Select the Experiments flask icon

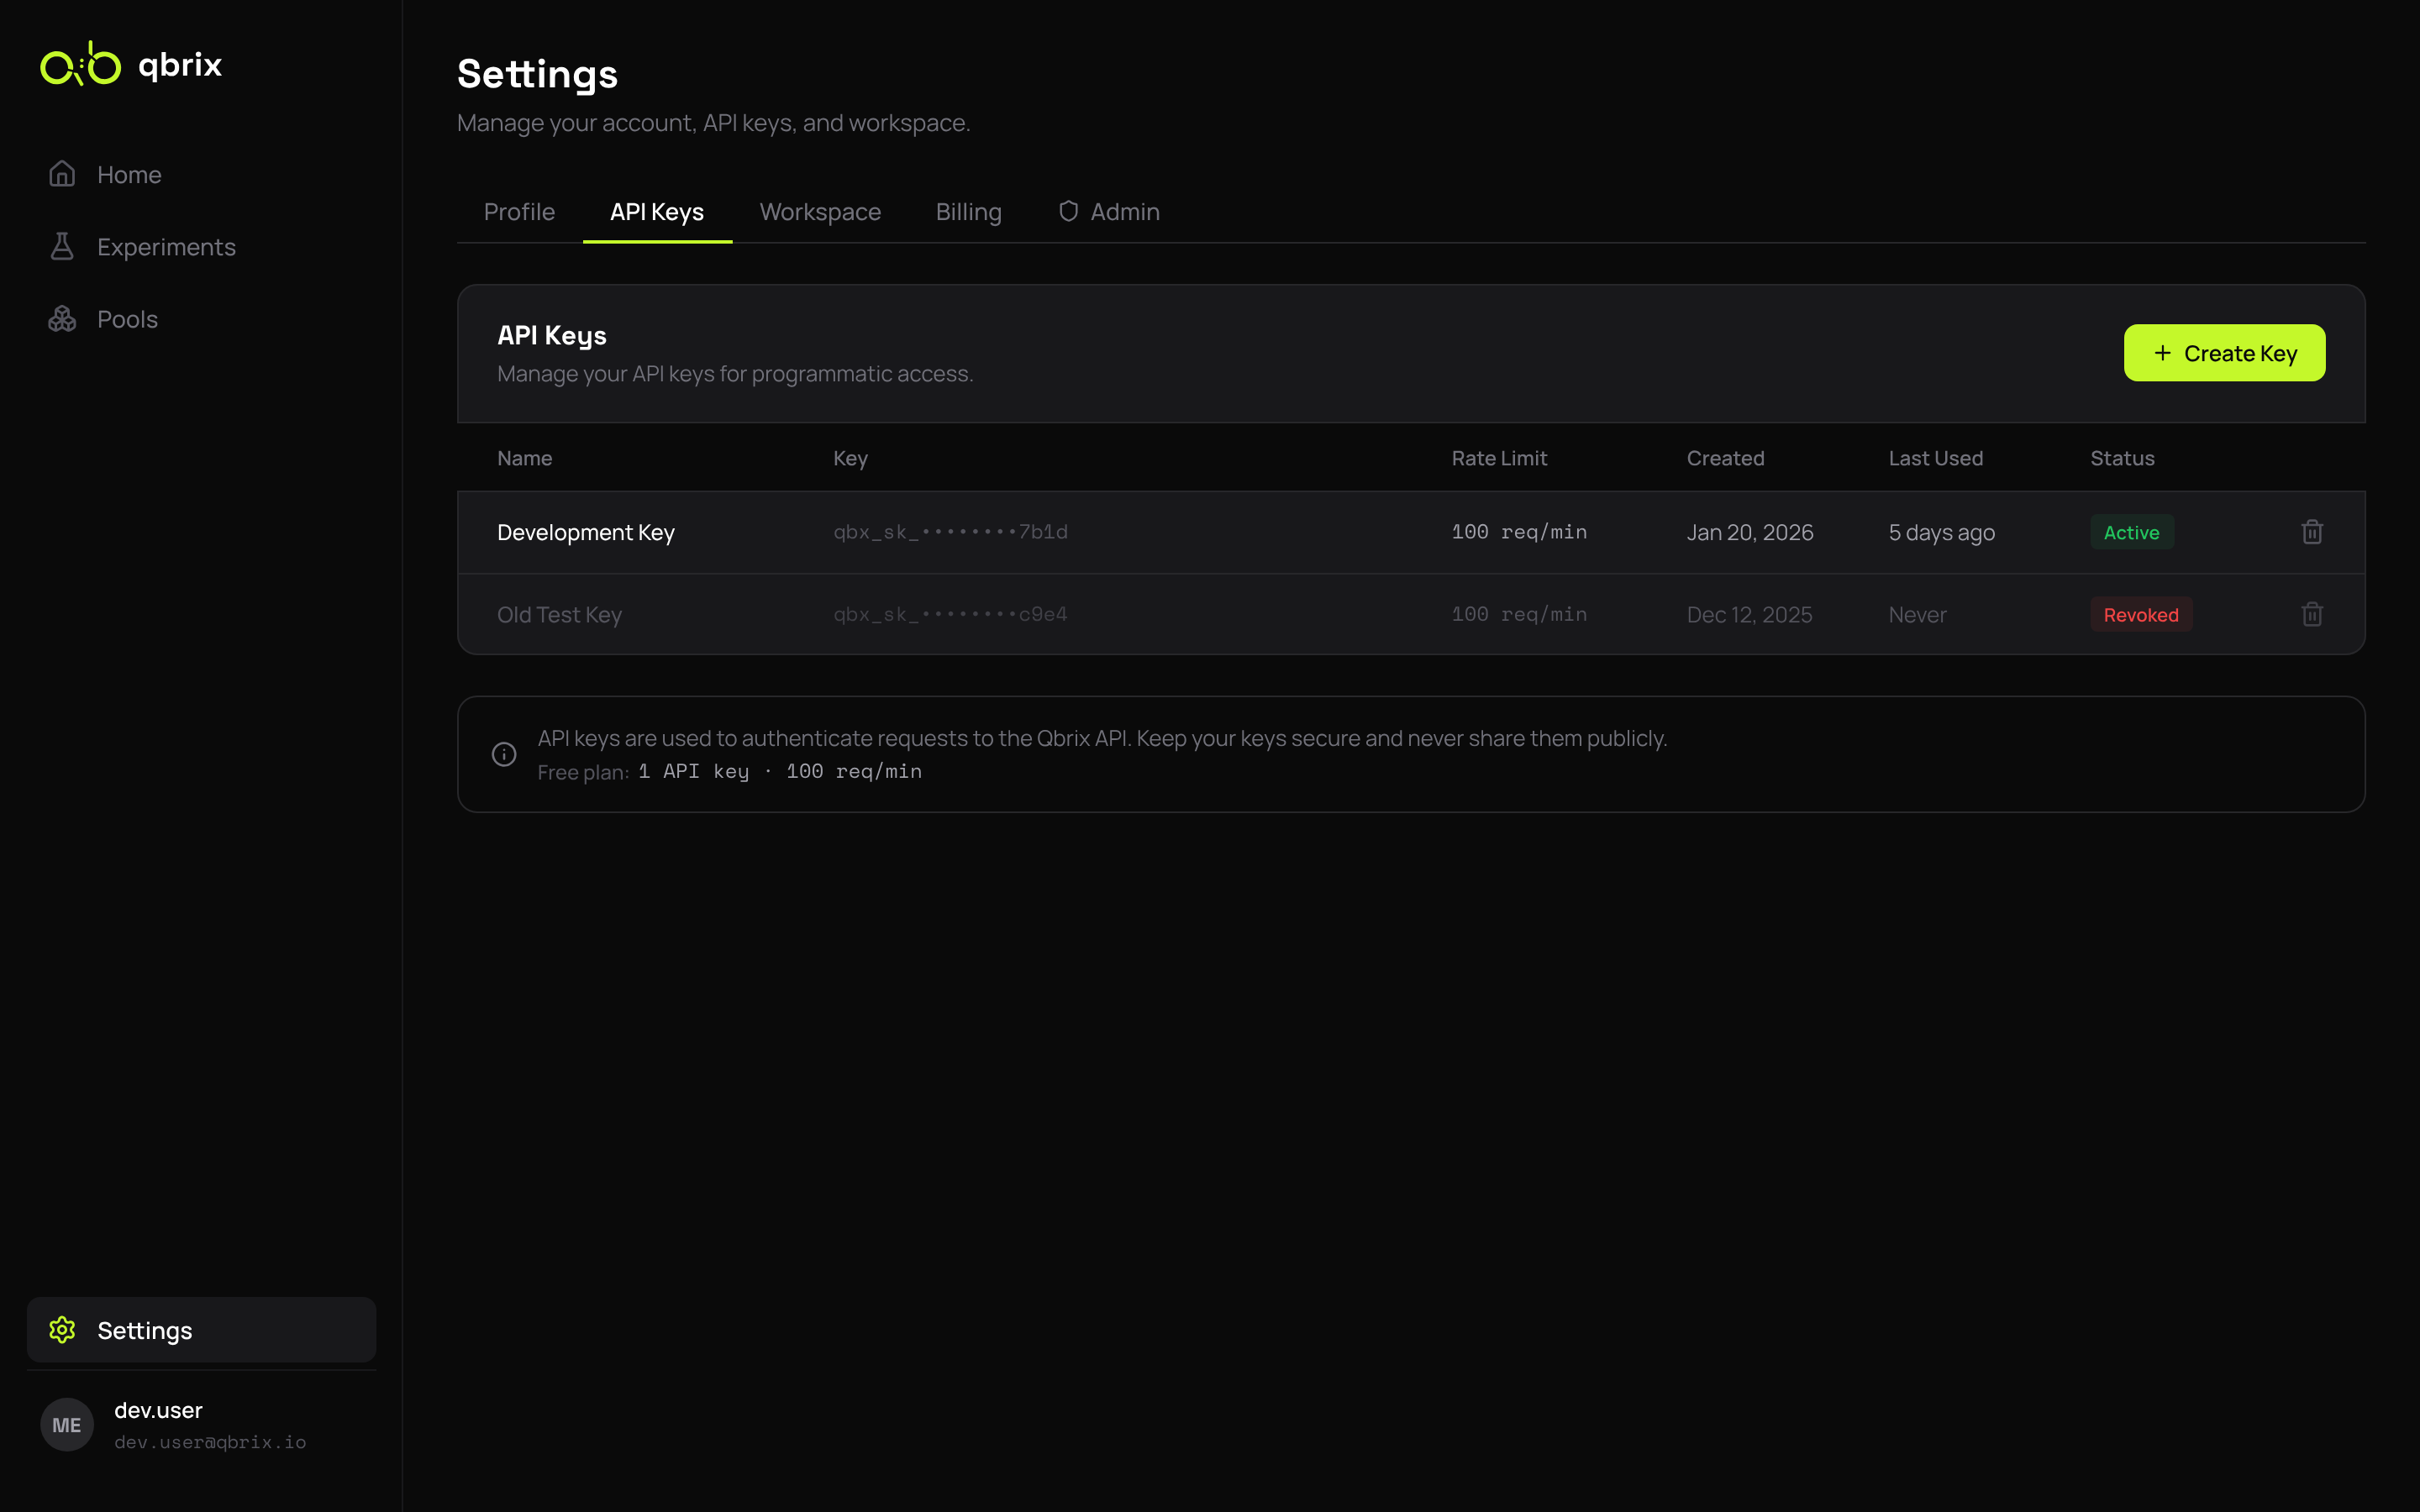62,246
